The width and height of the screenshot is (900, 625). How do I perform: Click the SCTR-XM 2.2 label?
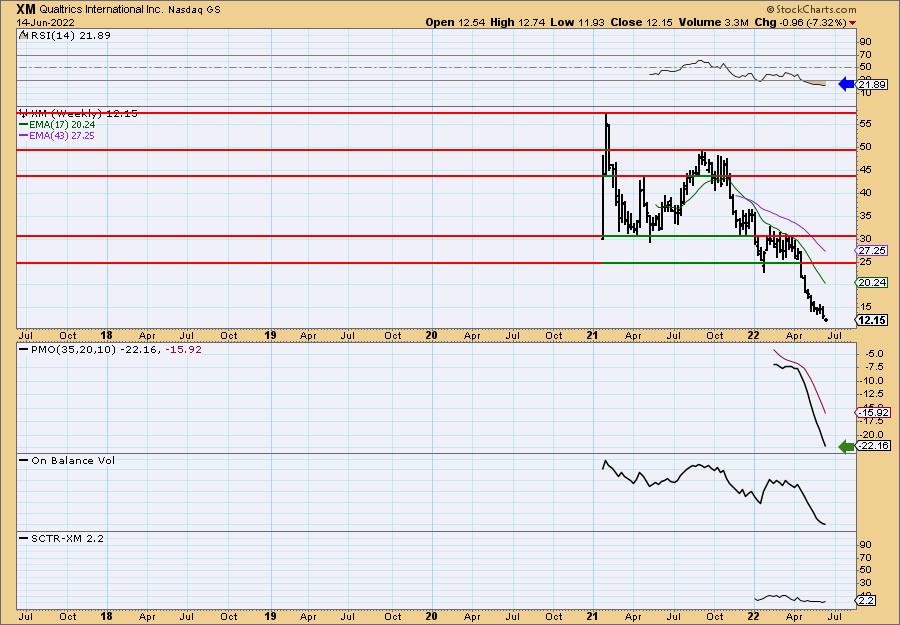coord(62,538)
